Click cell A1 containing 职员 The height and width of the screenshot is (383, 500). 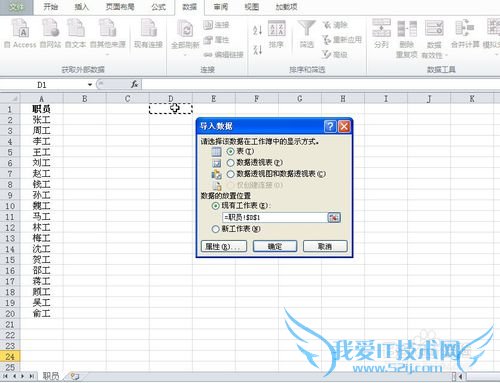(x=41, y=109)
